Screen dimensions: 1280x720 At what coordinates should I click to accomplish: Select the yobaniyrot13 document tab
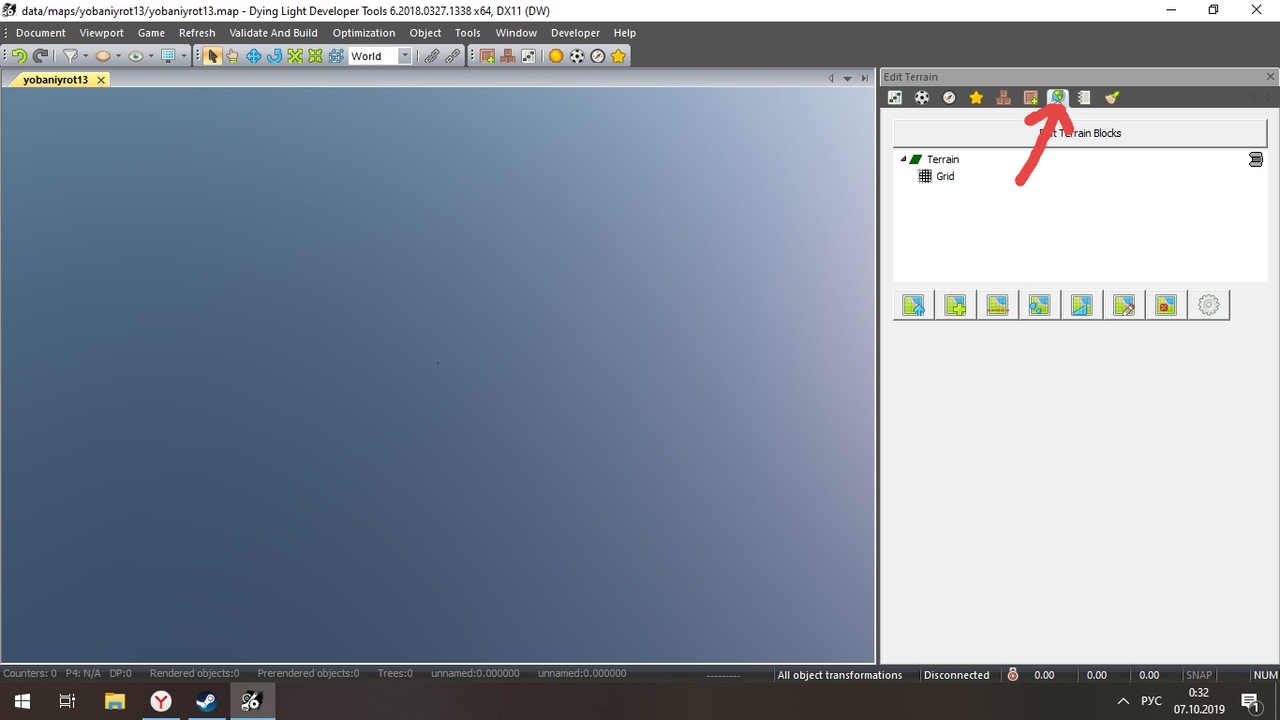56,79
